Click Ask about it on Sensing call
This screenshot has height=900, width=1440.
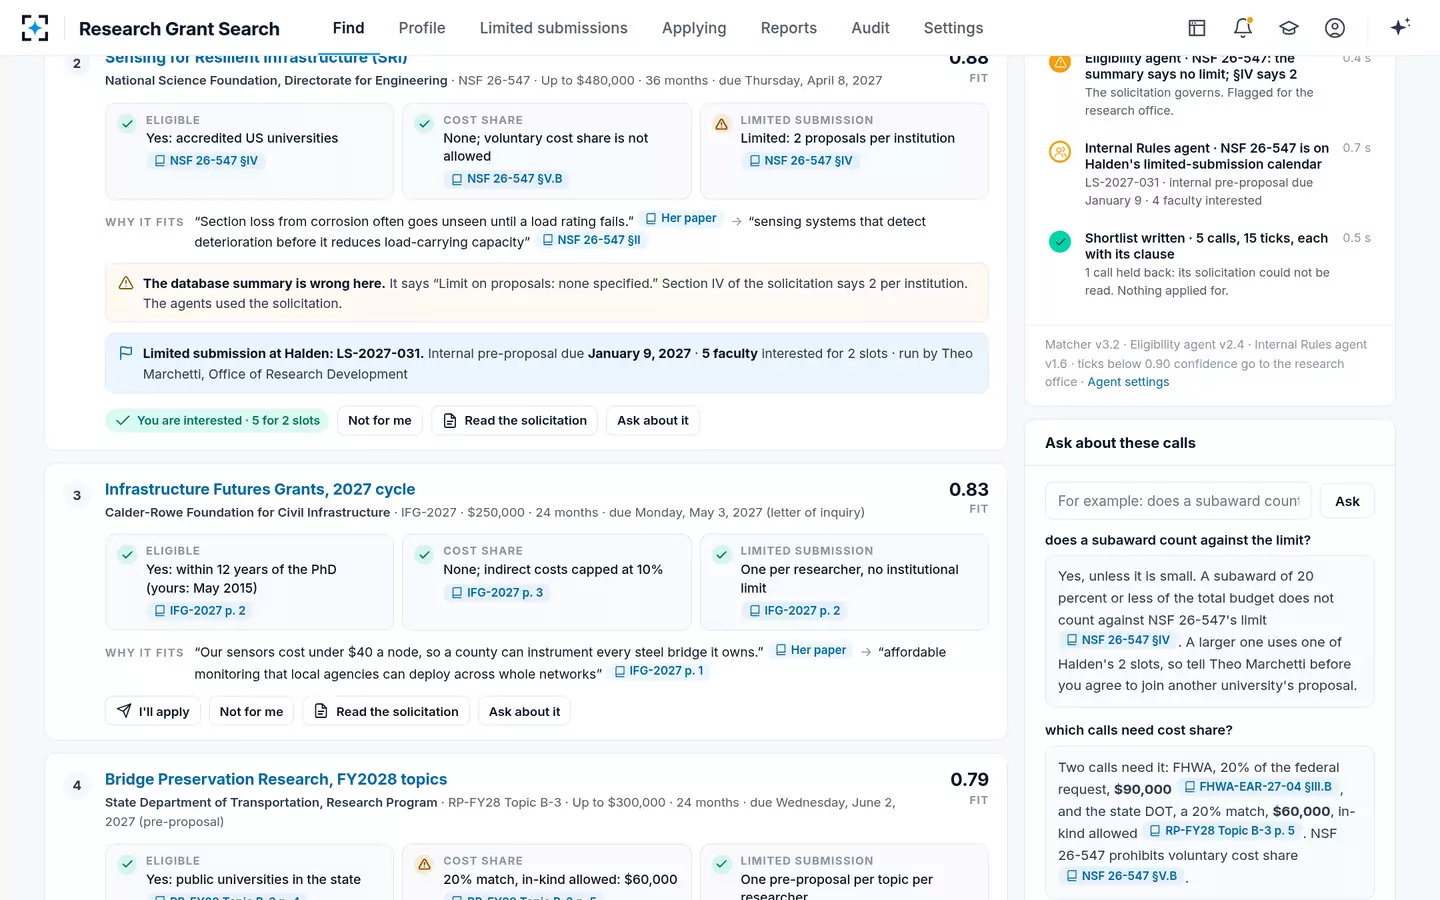click(x=653, y=420)
